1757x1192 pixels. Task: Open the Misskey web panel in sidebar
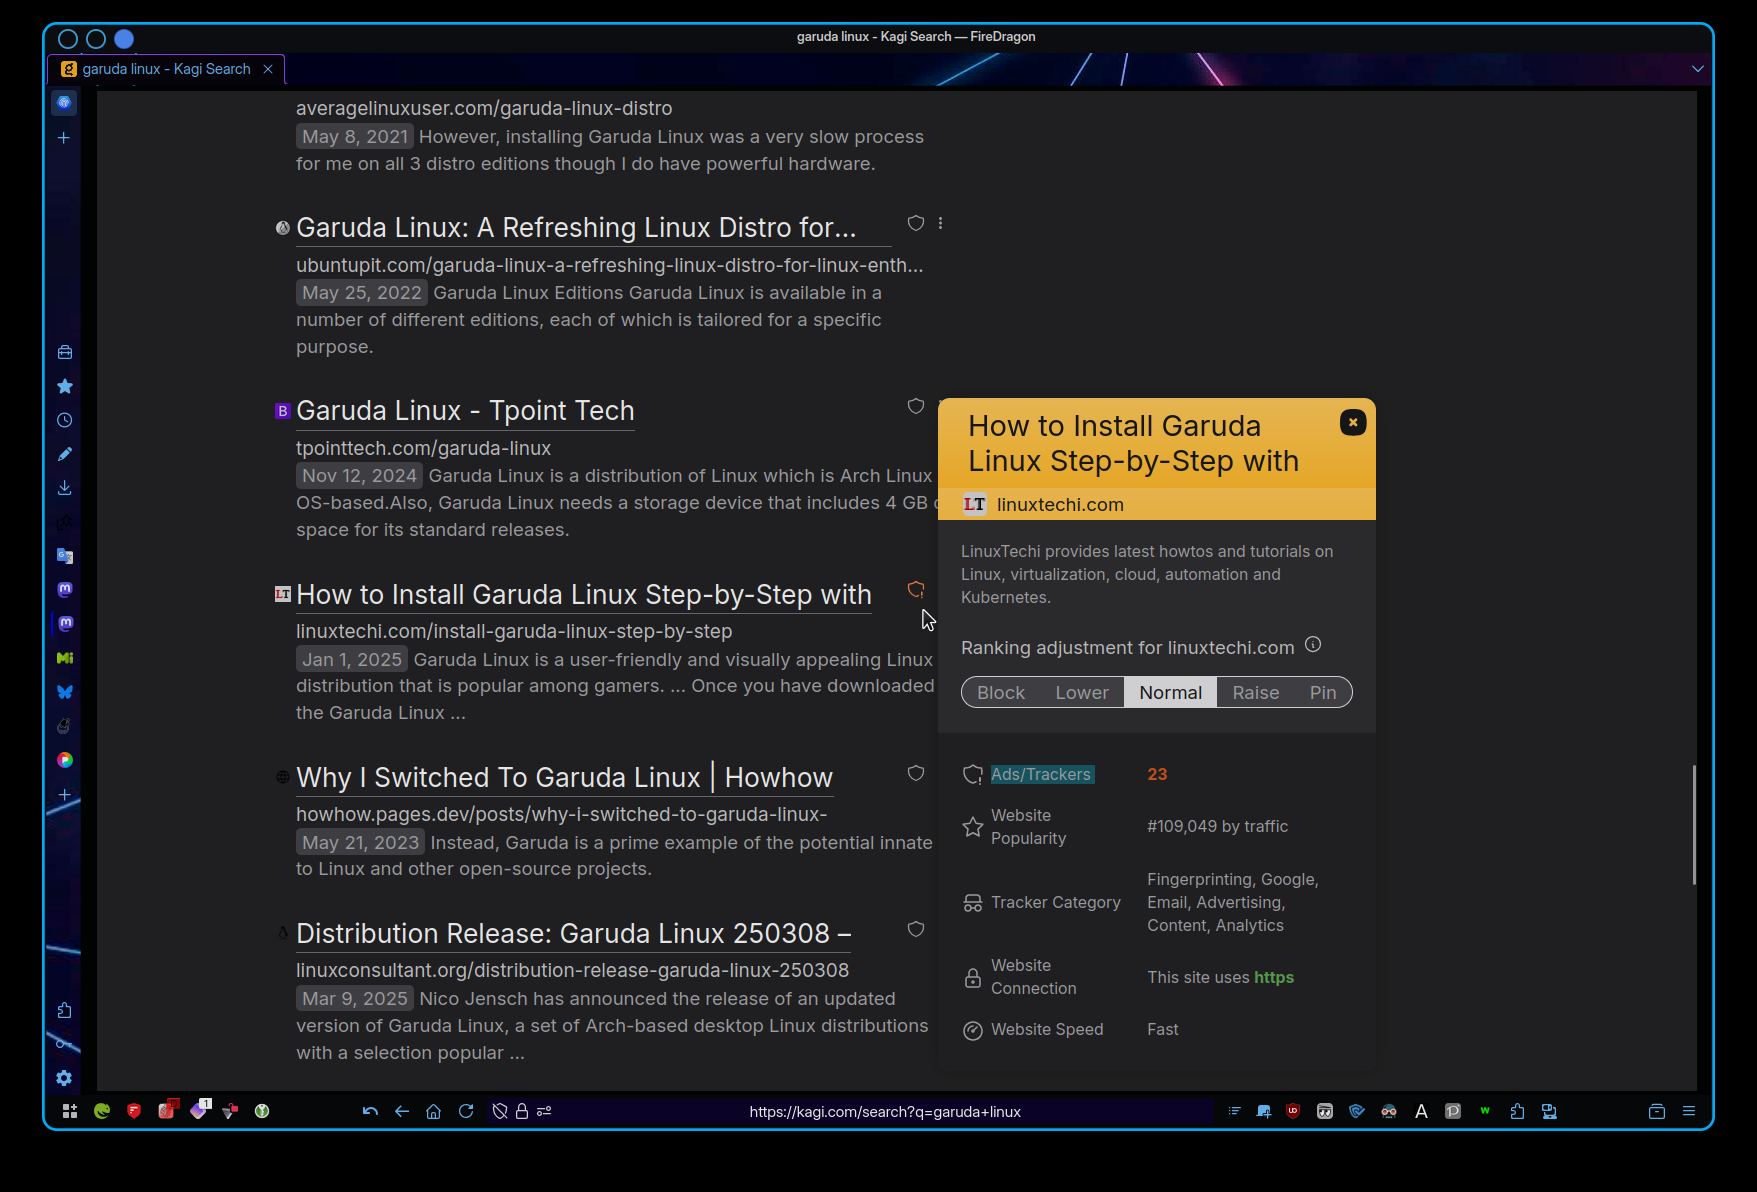click(x=65, y=658)
